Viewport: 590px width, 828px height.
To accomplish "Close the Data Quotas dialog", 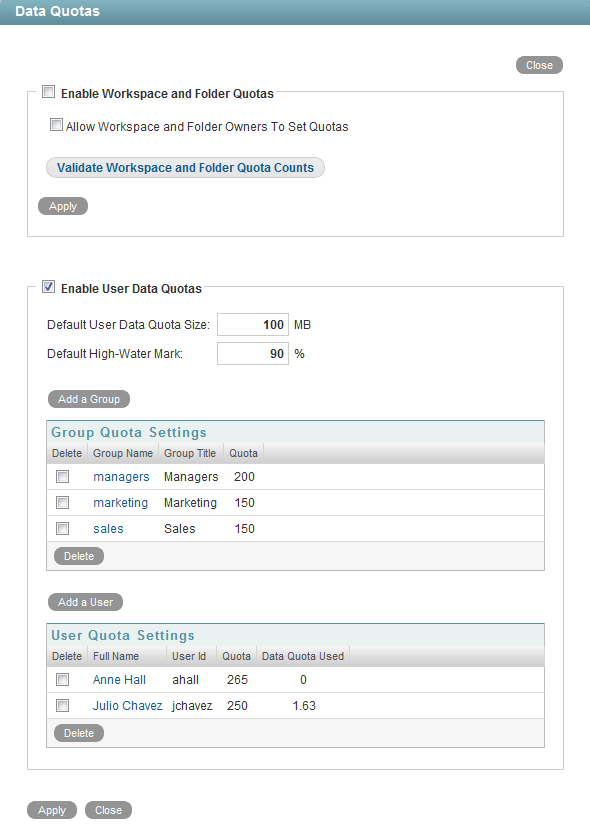I will point(539,65).
